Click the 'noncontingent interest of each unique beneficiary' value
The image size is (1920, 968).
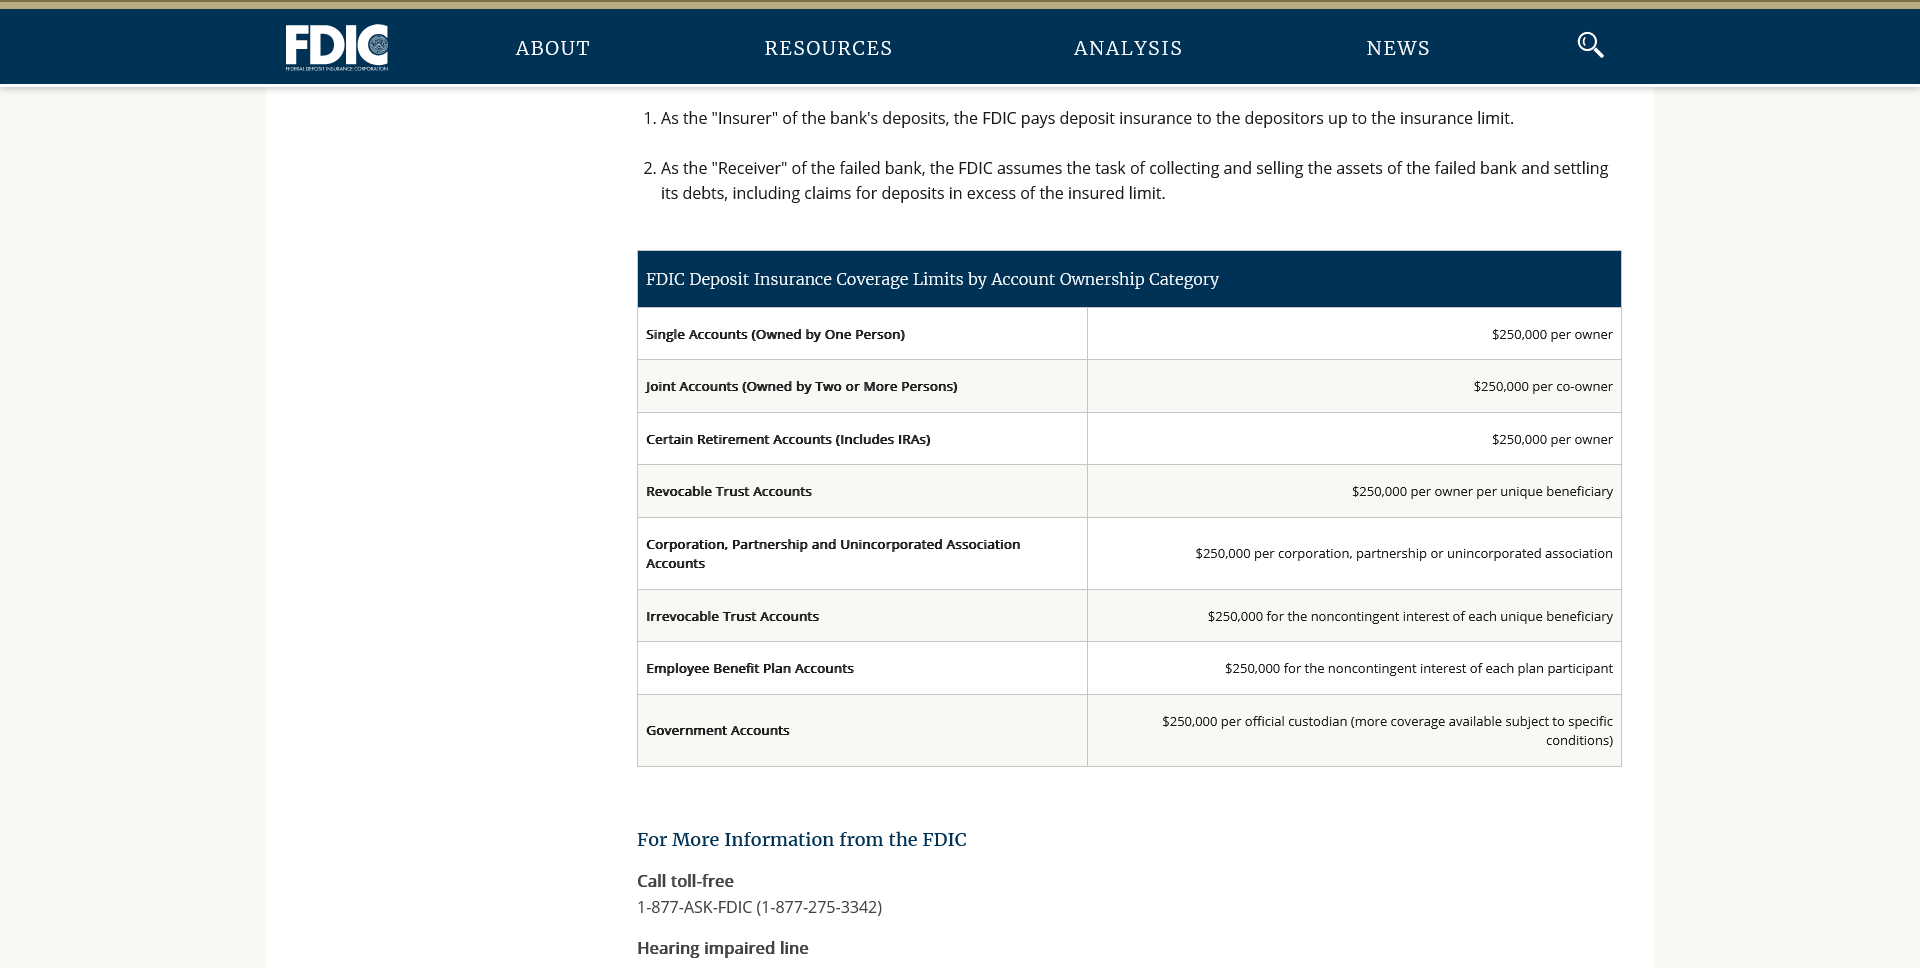coord(1410,616)
